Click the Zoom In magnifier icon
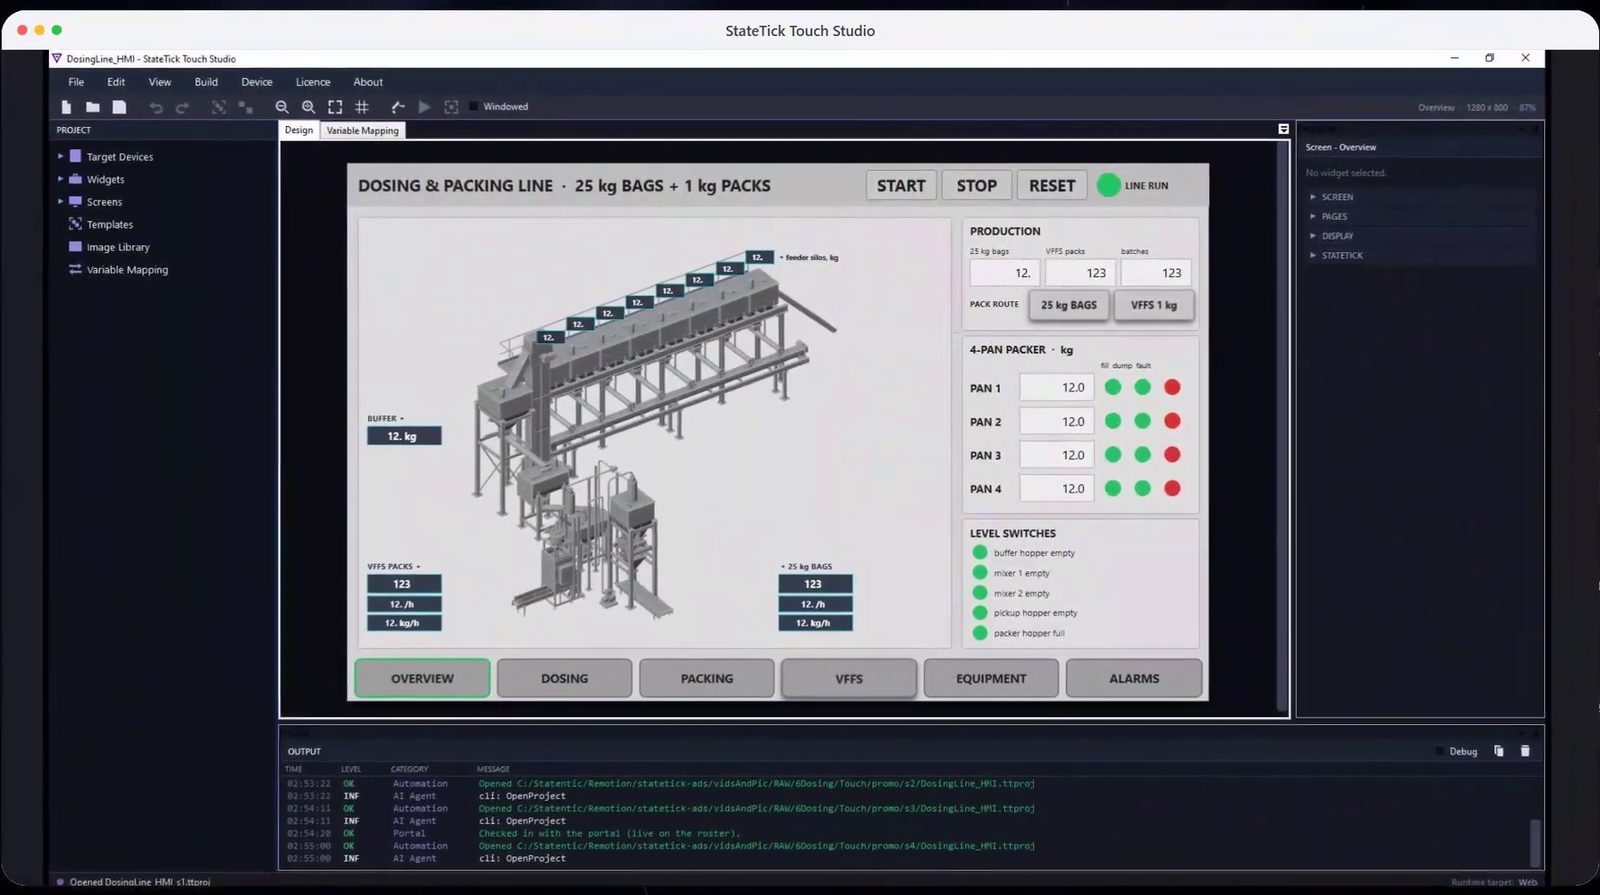 pyautogui.click(x=308, y=107)
